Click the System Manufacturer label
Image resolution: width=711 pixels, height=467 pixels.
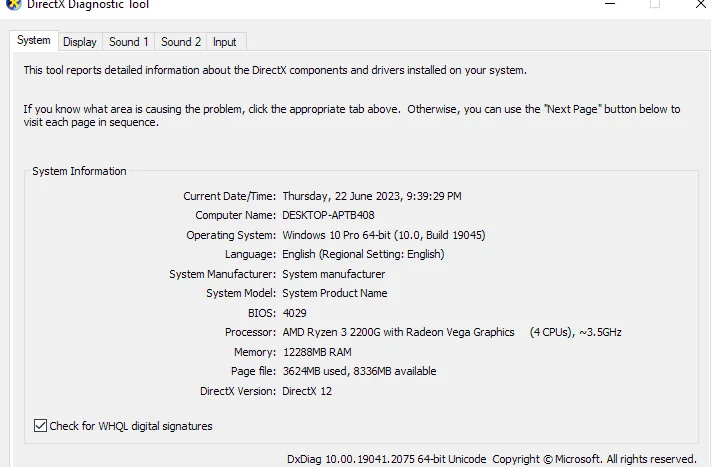click(x=222, y=274)
